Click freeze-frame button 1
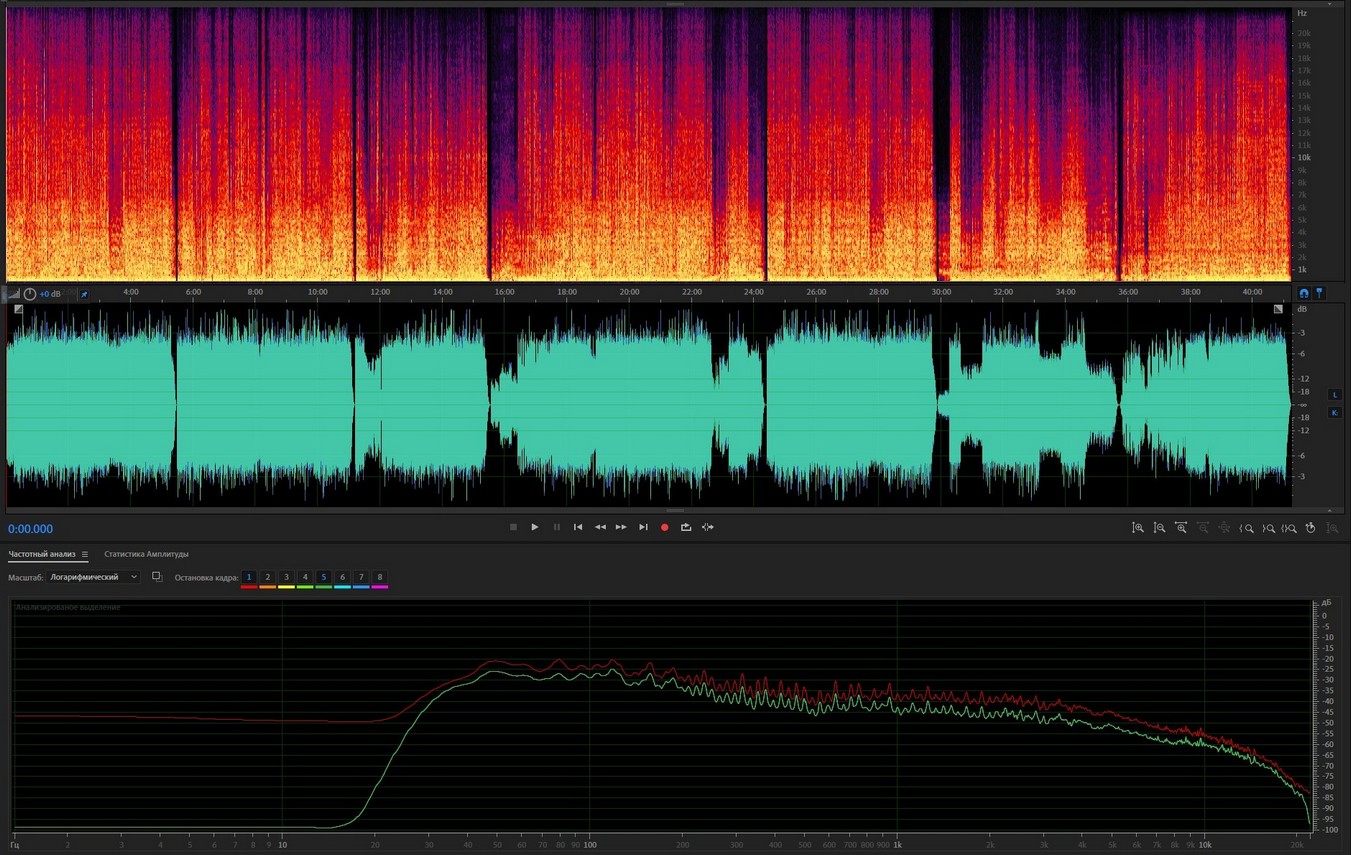 (249, 577)
